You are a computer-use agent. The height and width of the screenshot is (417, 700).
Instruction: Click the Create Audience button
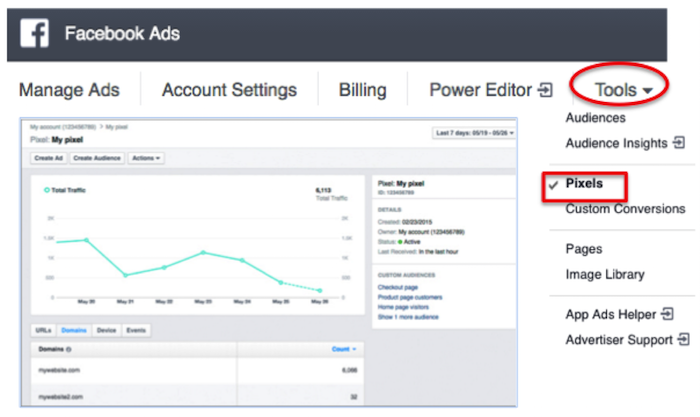tap(97, 158)
